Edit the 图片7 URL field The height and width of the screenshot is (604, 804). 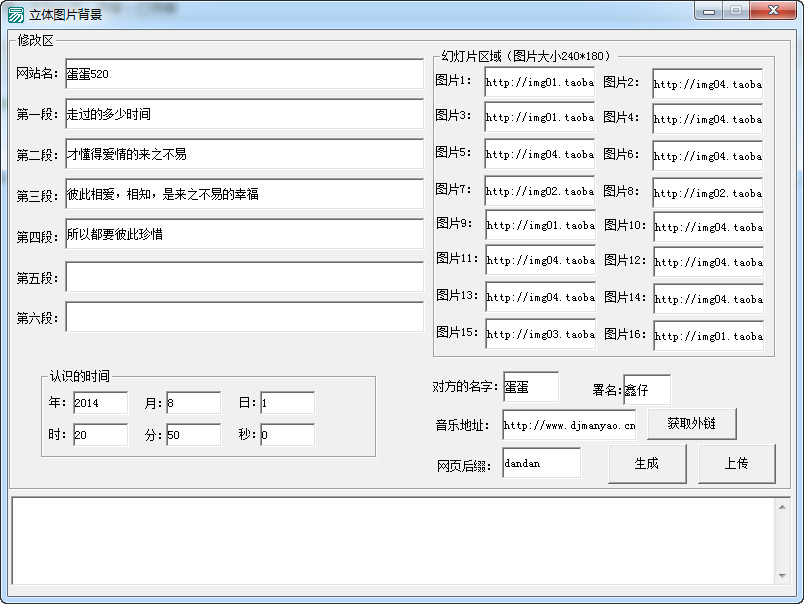(540, 191)
